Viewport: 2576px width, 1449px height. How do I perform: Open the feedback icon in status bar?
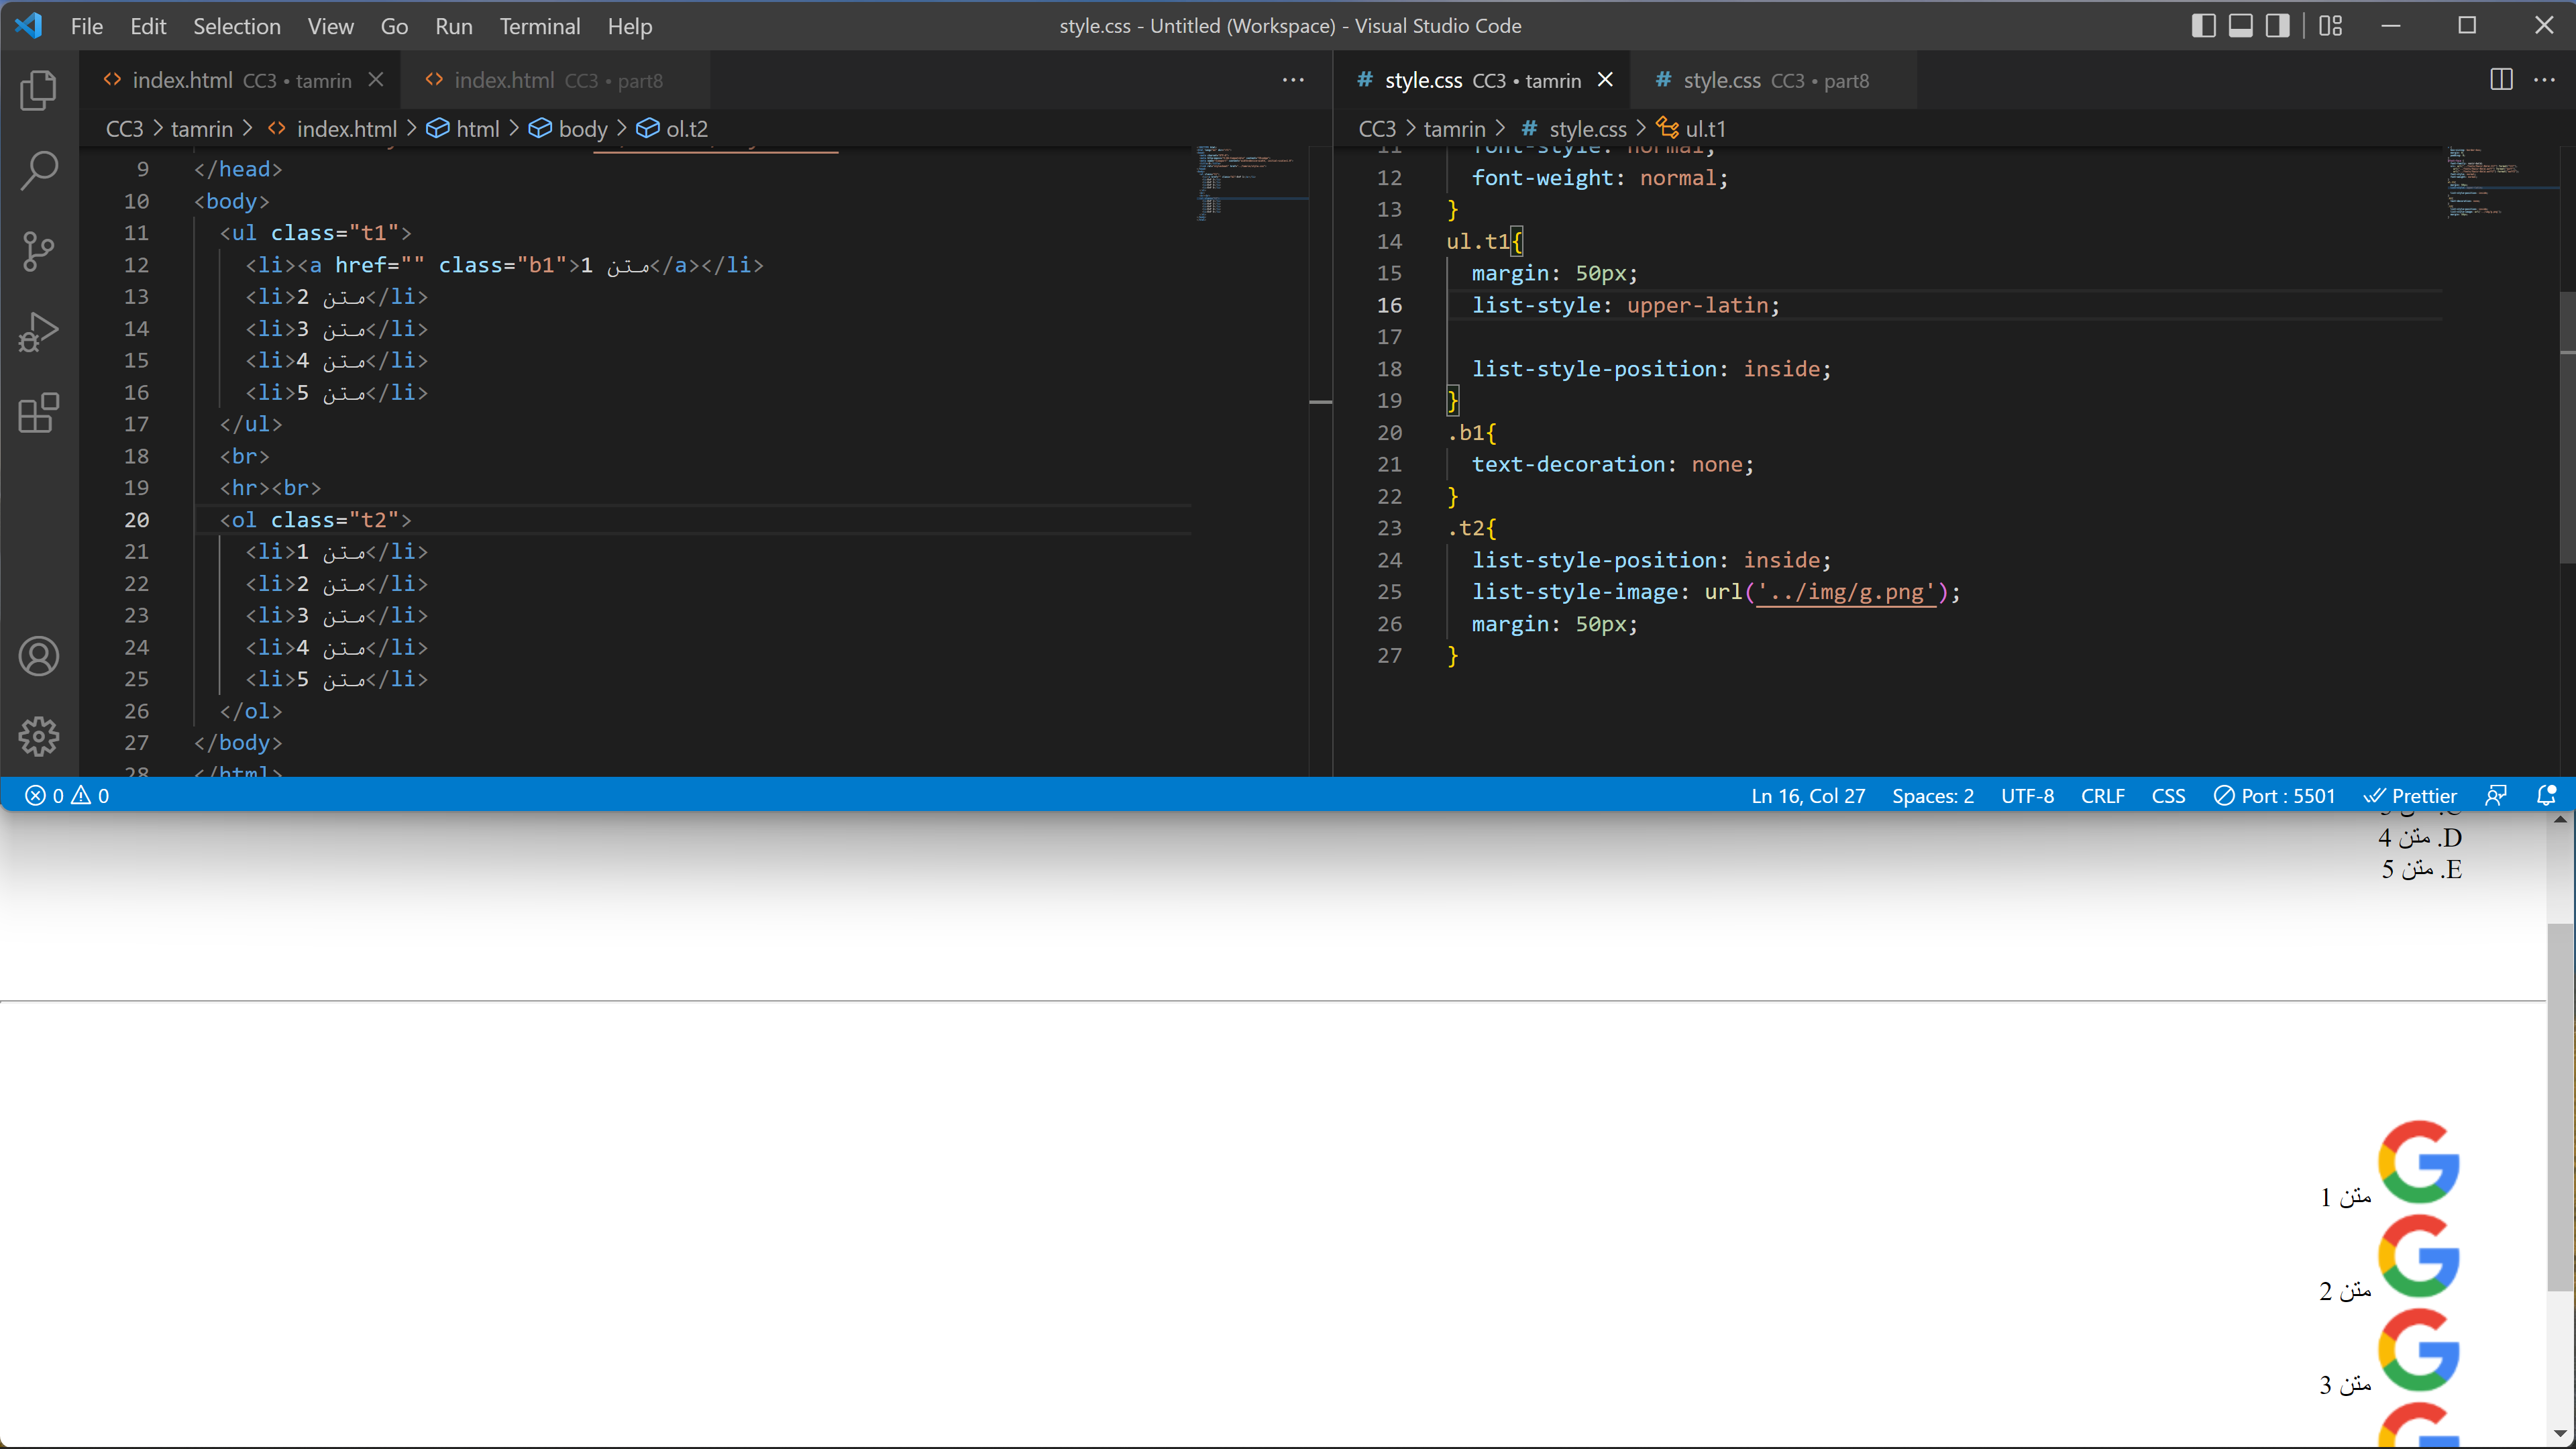(x=2496, y=796)
